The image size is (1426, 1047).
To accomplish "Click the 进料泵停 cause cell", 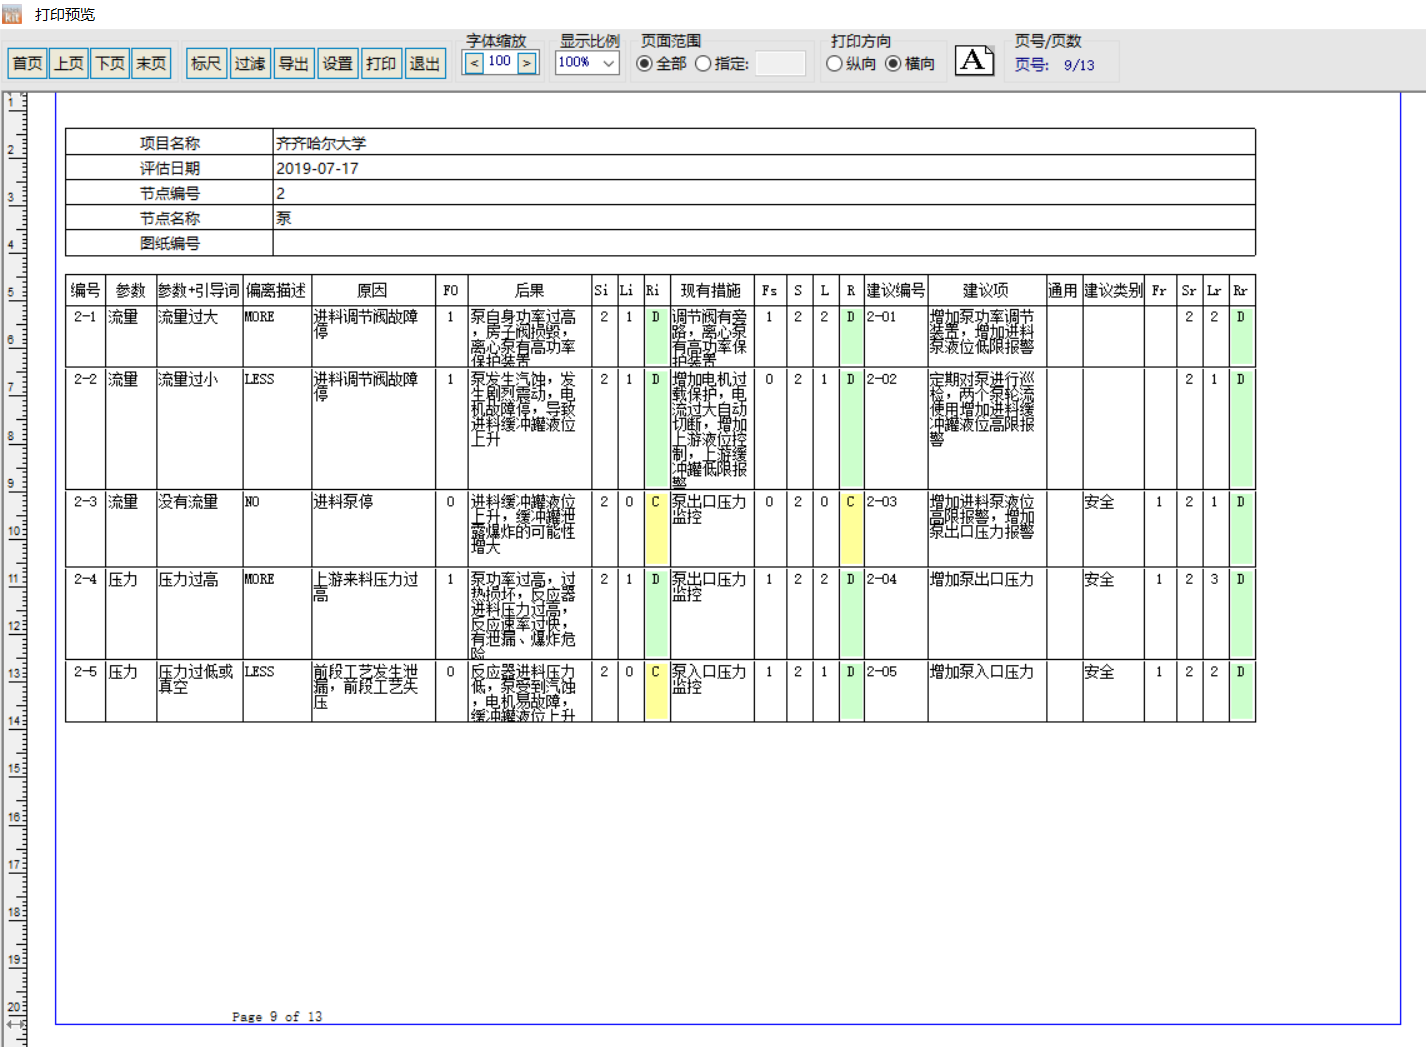I will coord(373,528).
